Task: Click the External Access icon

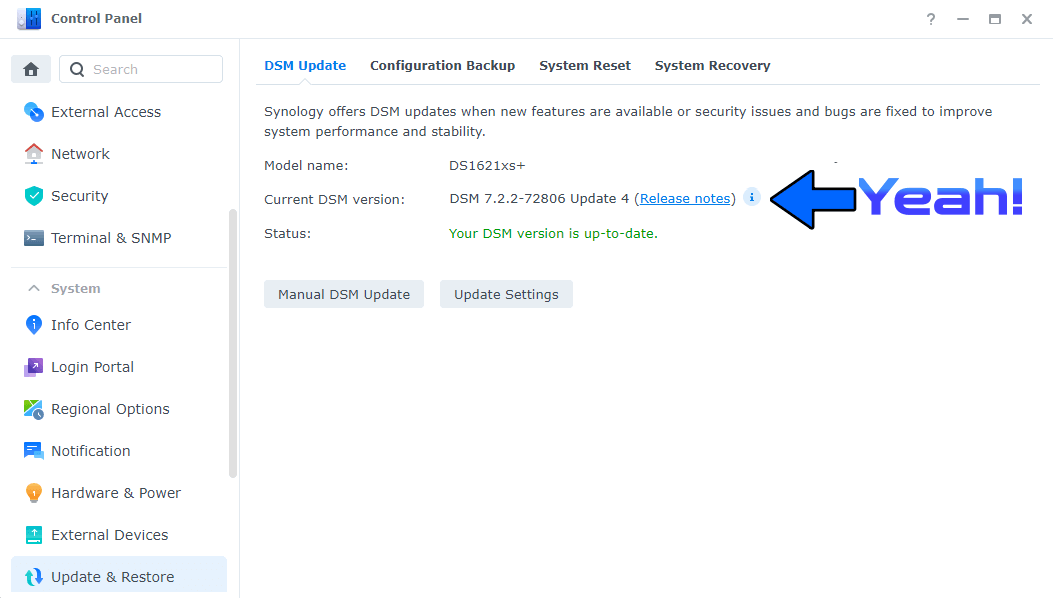Action: tap(34, 112)
